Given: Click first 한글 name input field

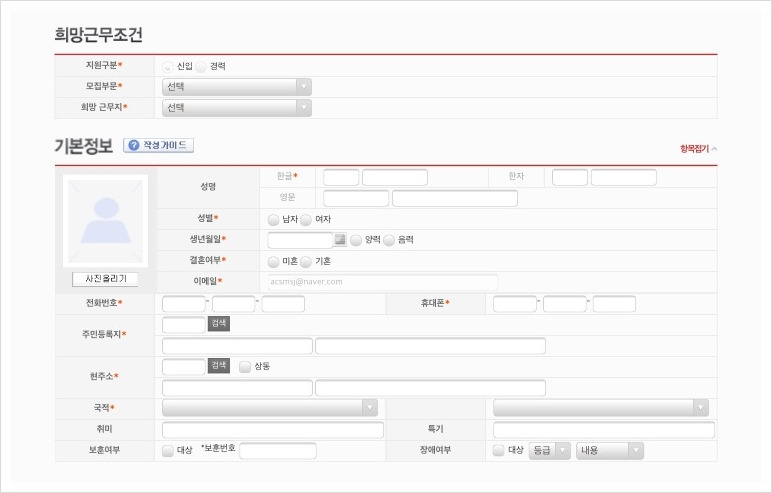Looking at the screenshot, I should (341, 177).
